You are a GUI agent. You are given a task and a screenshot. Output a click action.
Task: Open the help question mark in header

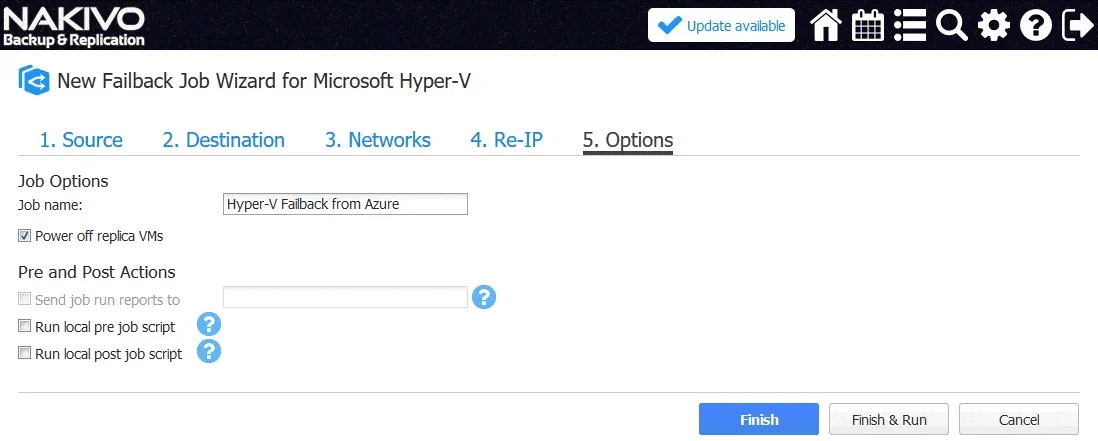pos(1035,25)
